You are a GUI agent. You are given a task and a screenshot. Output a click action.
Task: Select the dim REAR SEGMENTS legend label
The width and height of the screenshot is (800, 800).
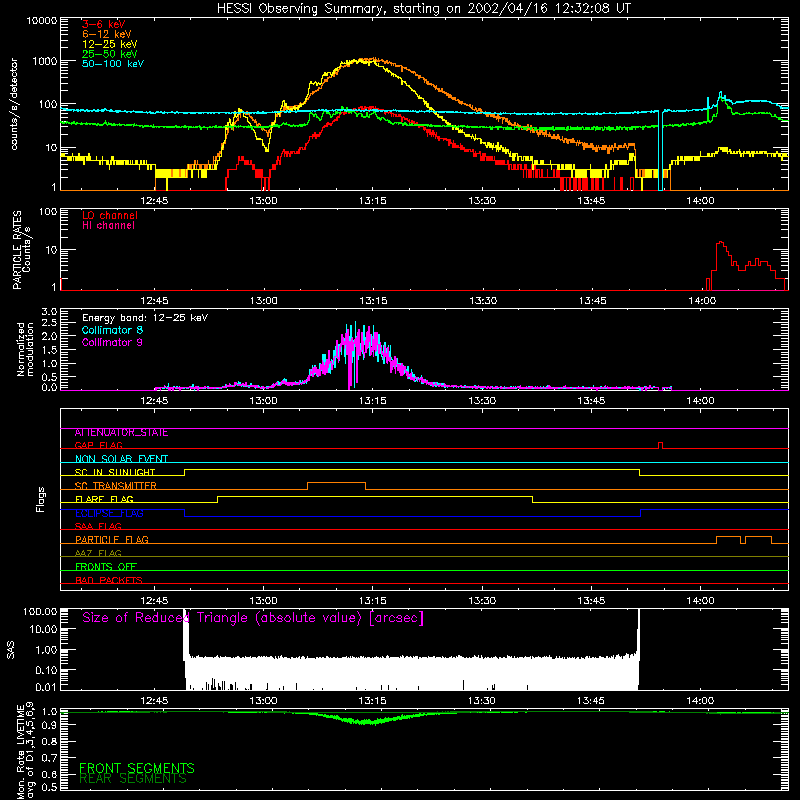(133, 779)
